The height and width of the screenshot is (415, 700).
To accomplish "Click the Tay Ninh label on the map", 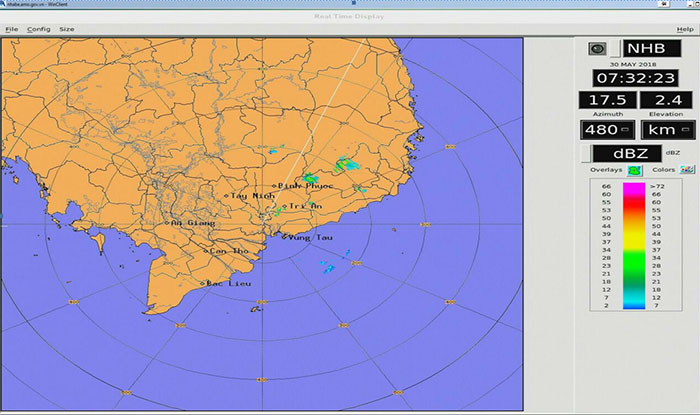I will (253, 195).
